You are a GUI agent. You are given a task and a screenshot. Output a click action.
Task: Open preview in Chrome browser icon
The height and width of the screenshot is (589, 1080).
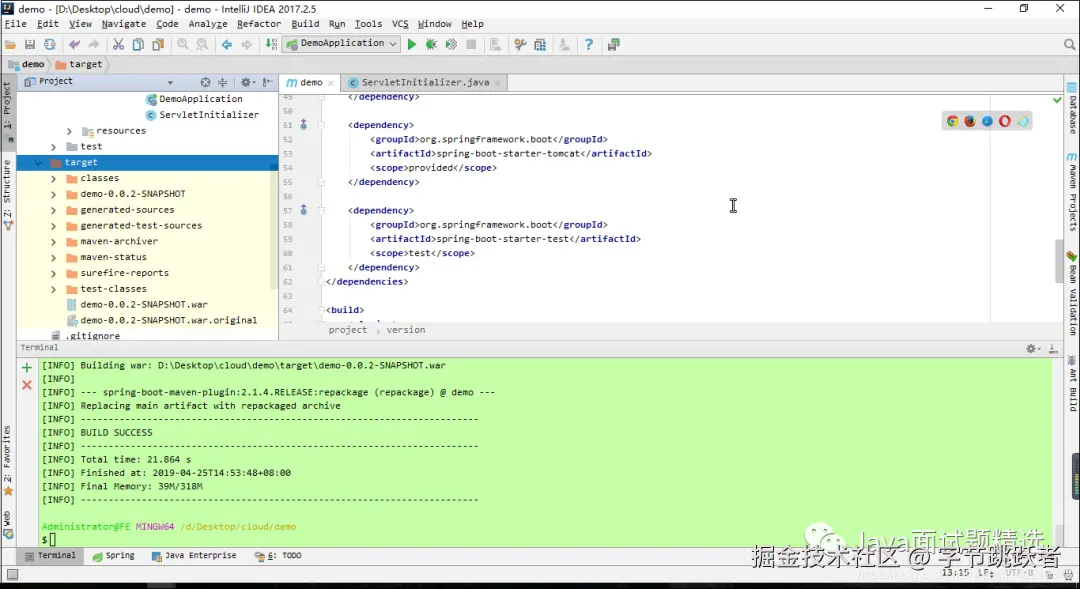953,121
